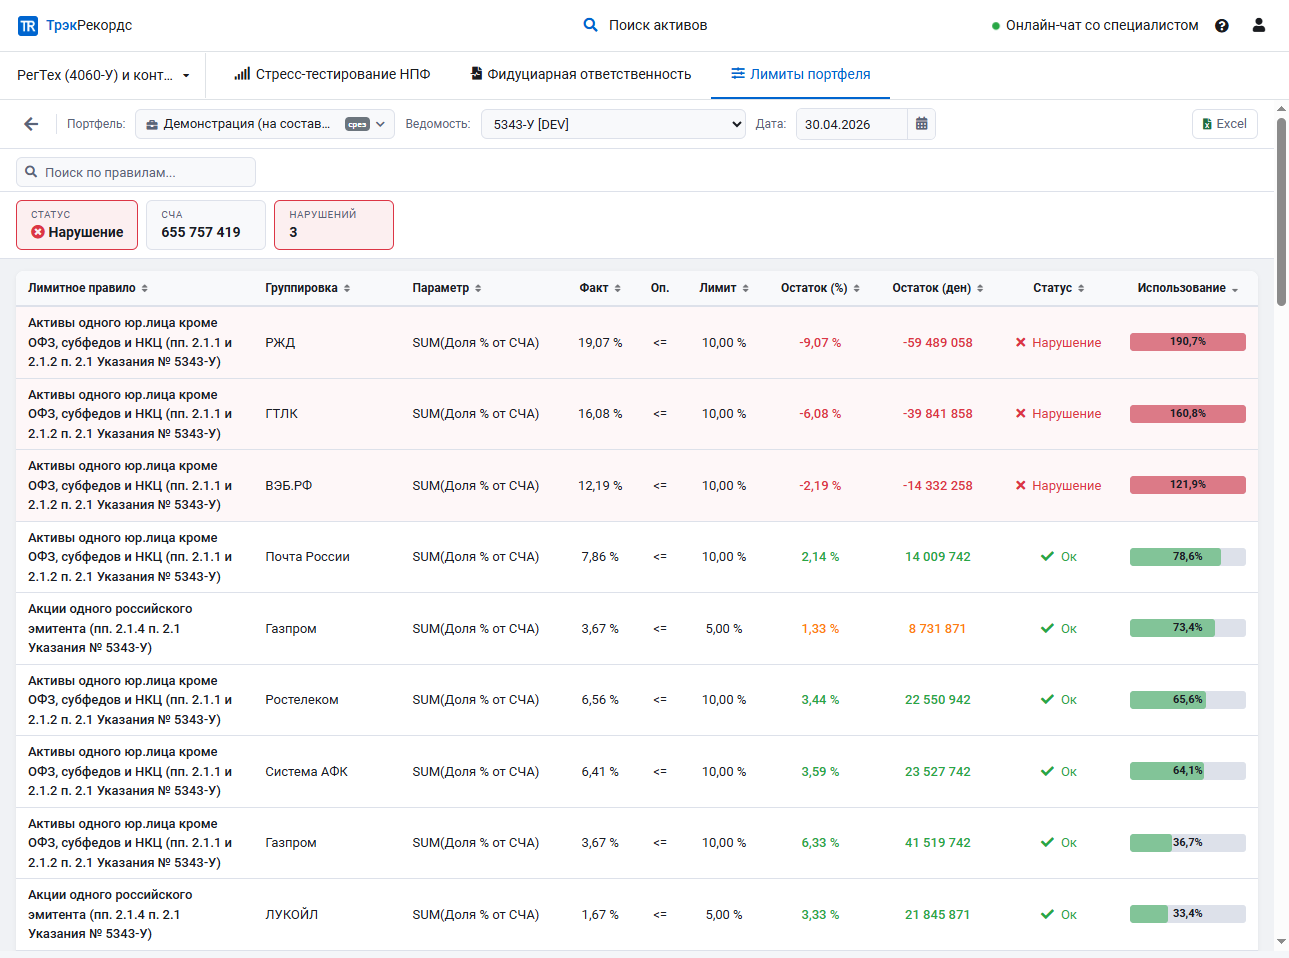The width and height of the screenshot is (1289, 958).
Task: Click the ТрэкРекордс brand name
Action: coord(89,25)
